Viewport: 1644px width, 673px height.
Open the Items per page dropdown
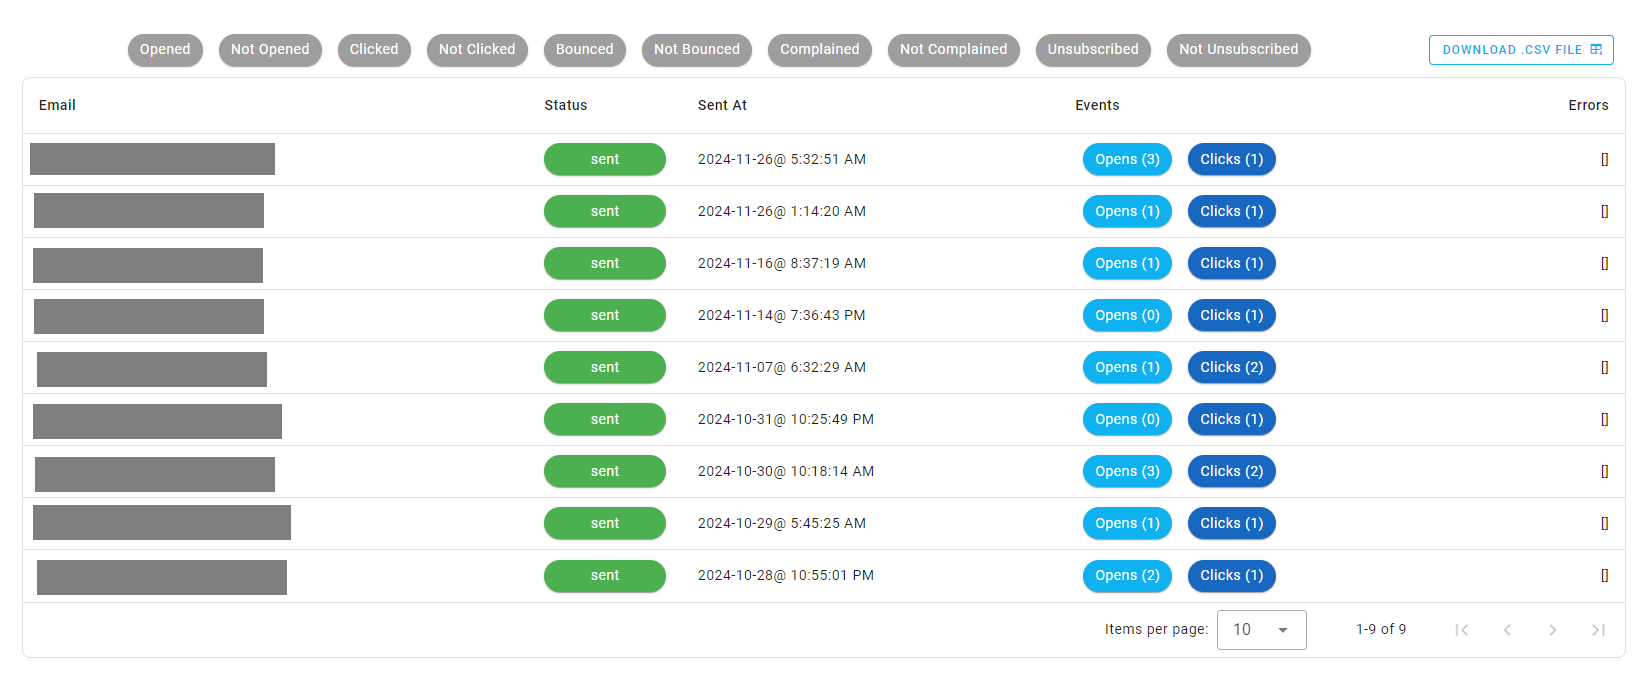coord(1261,630)
